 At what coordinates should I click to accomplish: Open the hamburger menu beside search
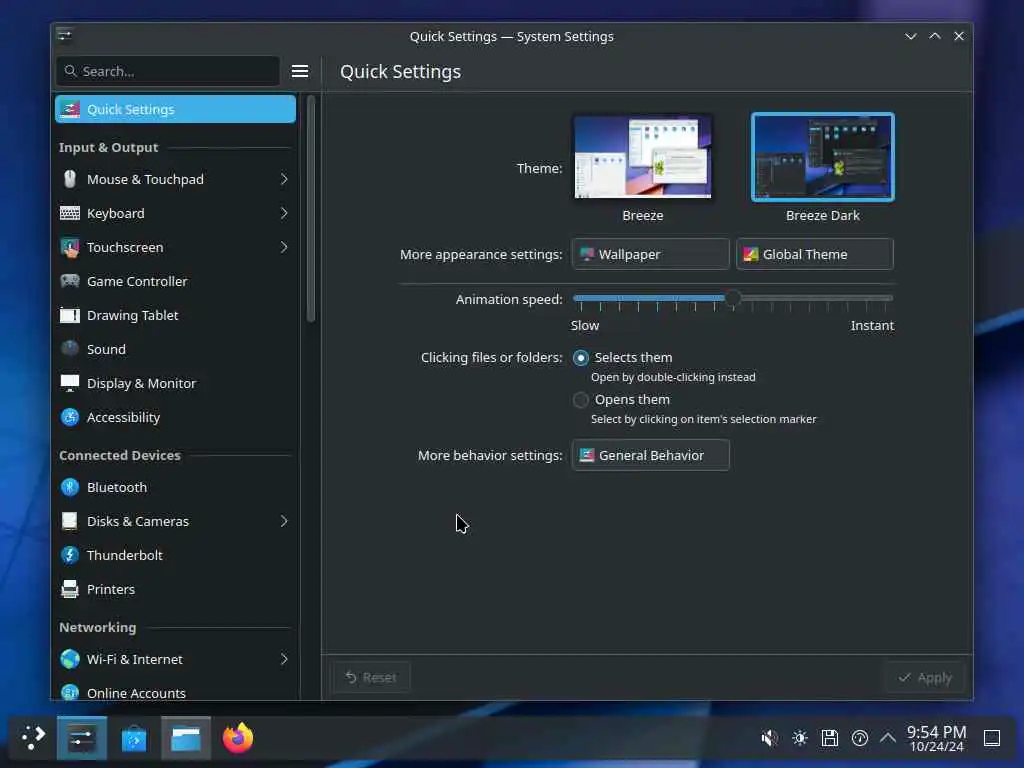[x=300, y=71]
